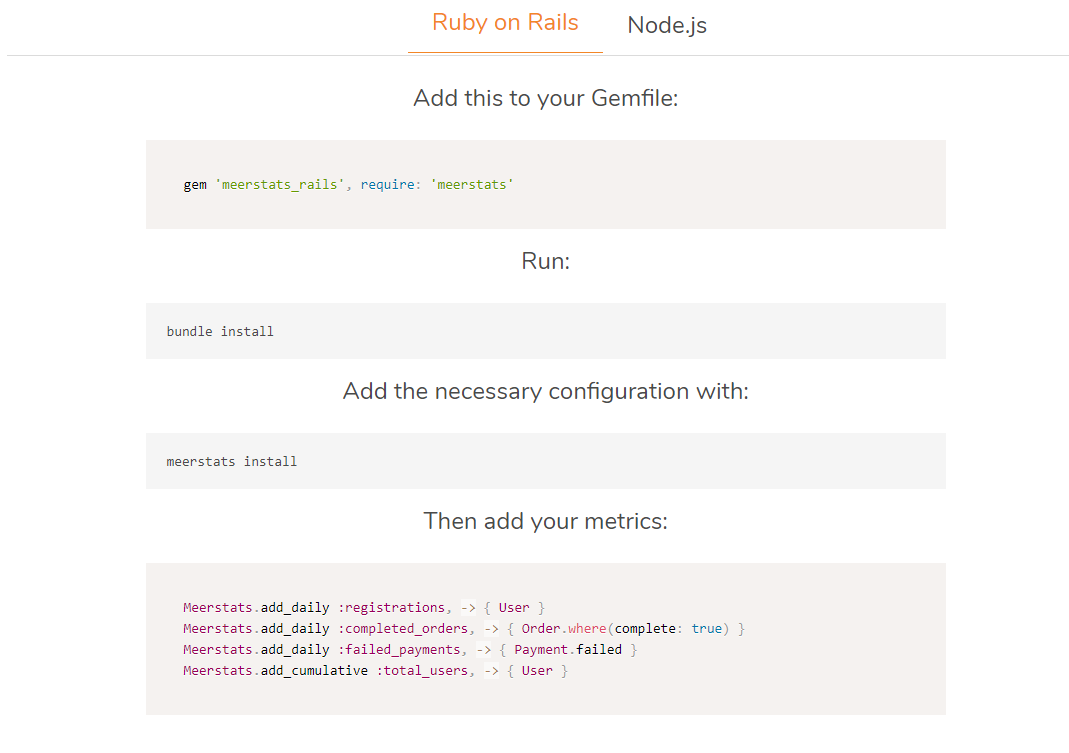The width and height of the screenshot is (1069, 753).
Task: Click the :registrations metric code line
Action: pyautogui.click(x=364, y=607)
